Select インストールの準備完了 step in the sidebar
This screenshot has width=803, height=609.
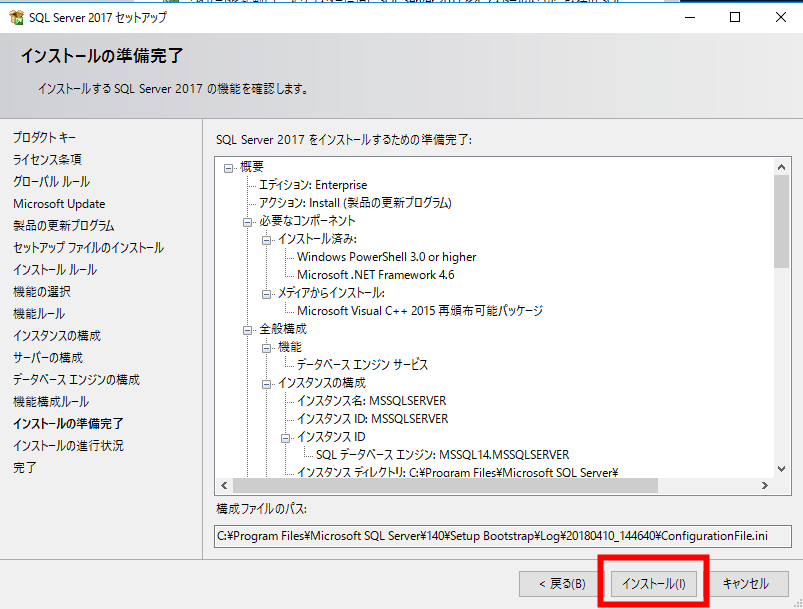click(x=68, y=424)
